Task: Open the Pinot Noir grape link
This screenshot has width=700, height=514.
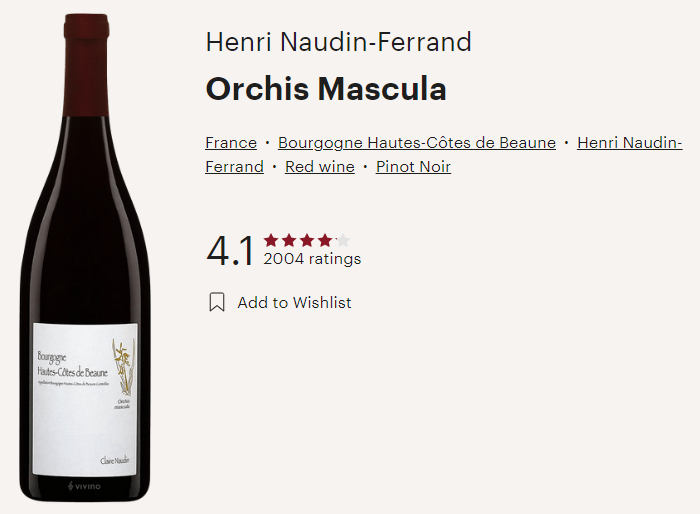Action: pos(413,167)
